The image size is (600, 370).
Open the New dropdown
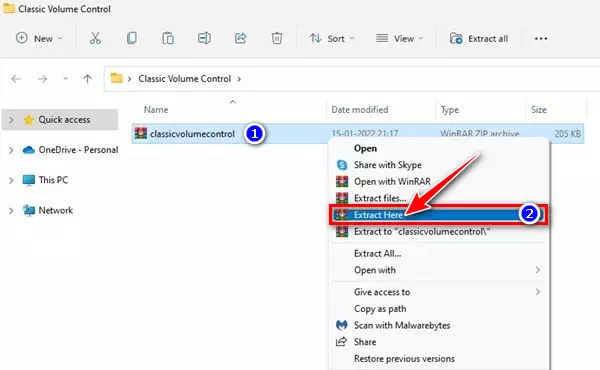39,38
